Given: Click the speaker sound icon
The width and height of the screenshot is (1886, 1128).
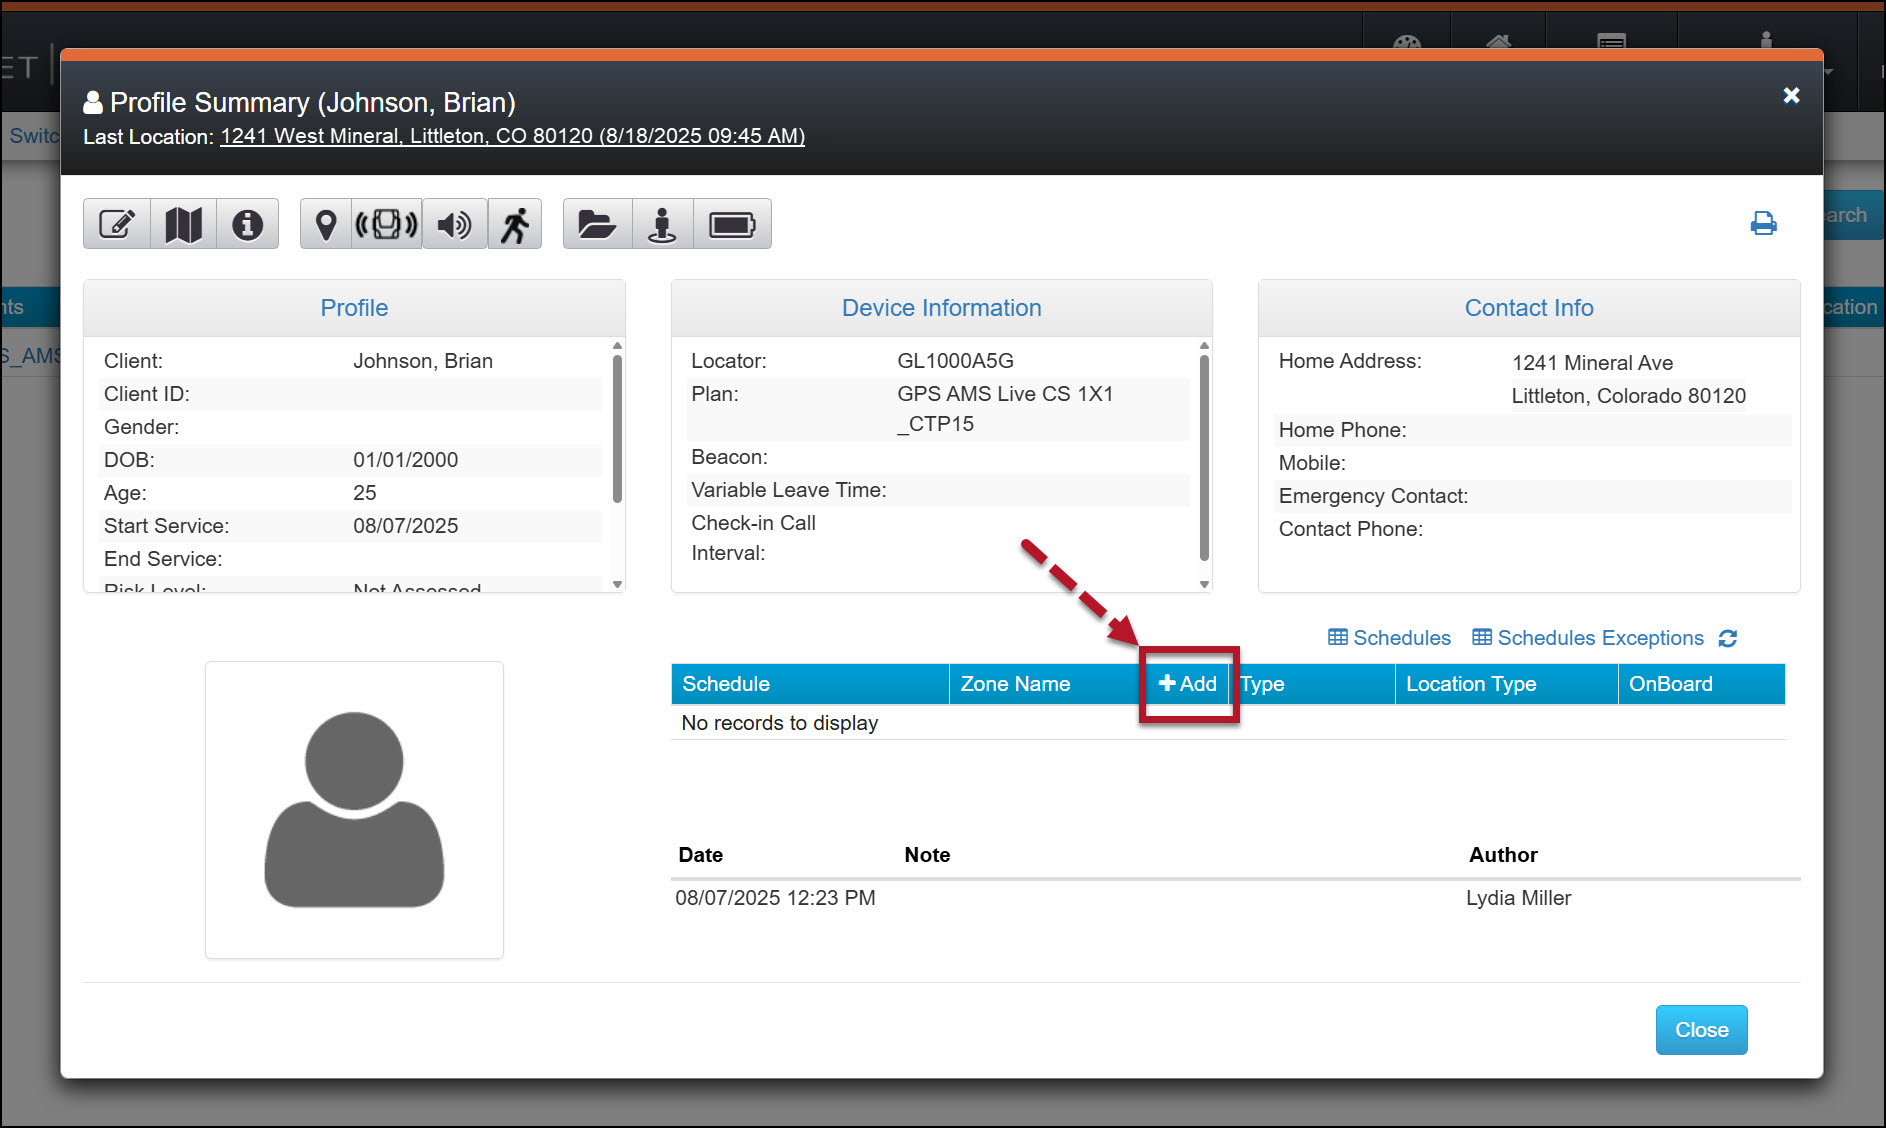Looking at the screenshot, I should point(454,224).
